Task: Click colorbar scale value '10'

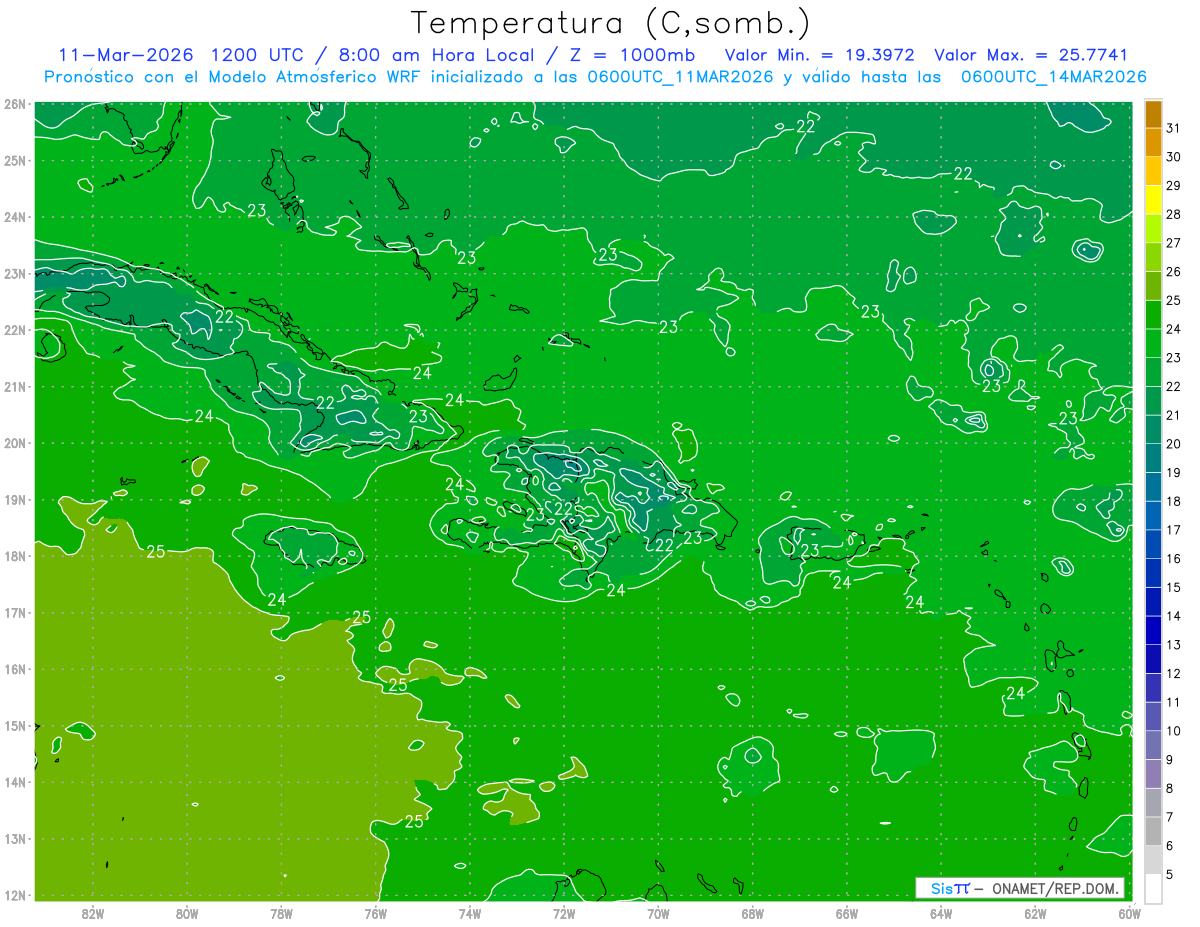Action: coord(1173,730)
